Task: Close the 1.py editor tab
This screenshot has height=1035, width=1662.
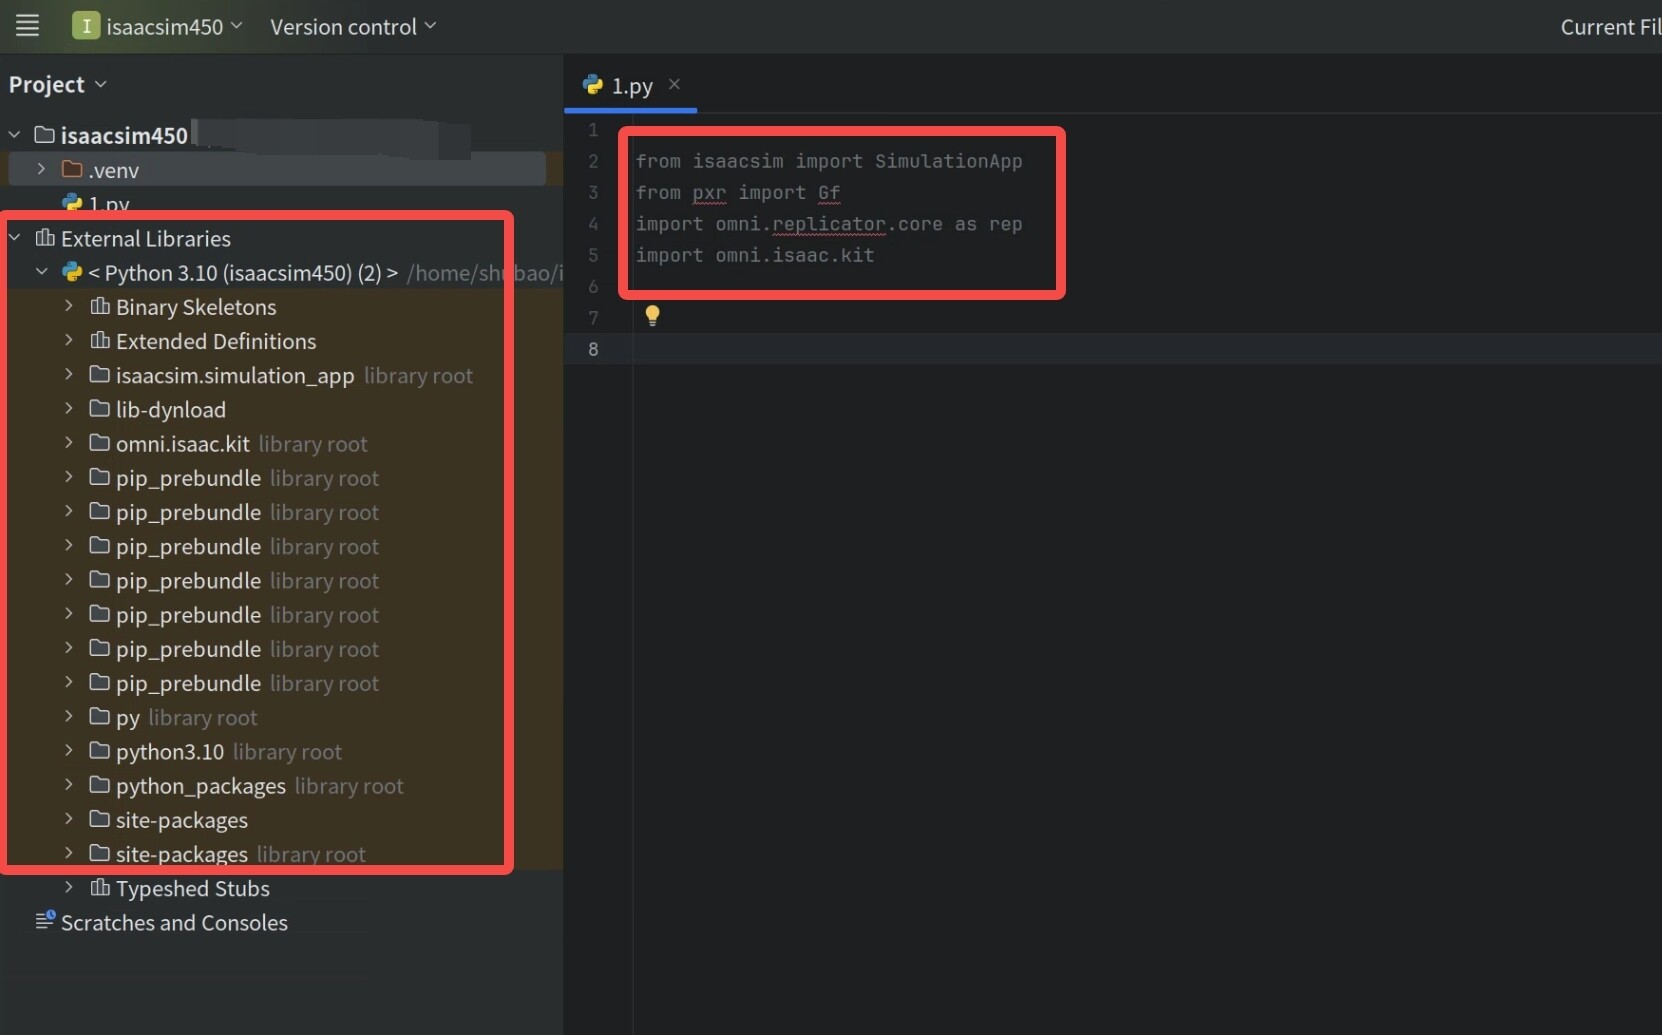Action: (674, 84)
